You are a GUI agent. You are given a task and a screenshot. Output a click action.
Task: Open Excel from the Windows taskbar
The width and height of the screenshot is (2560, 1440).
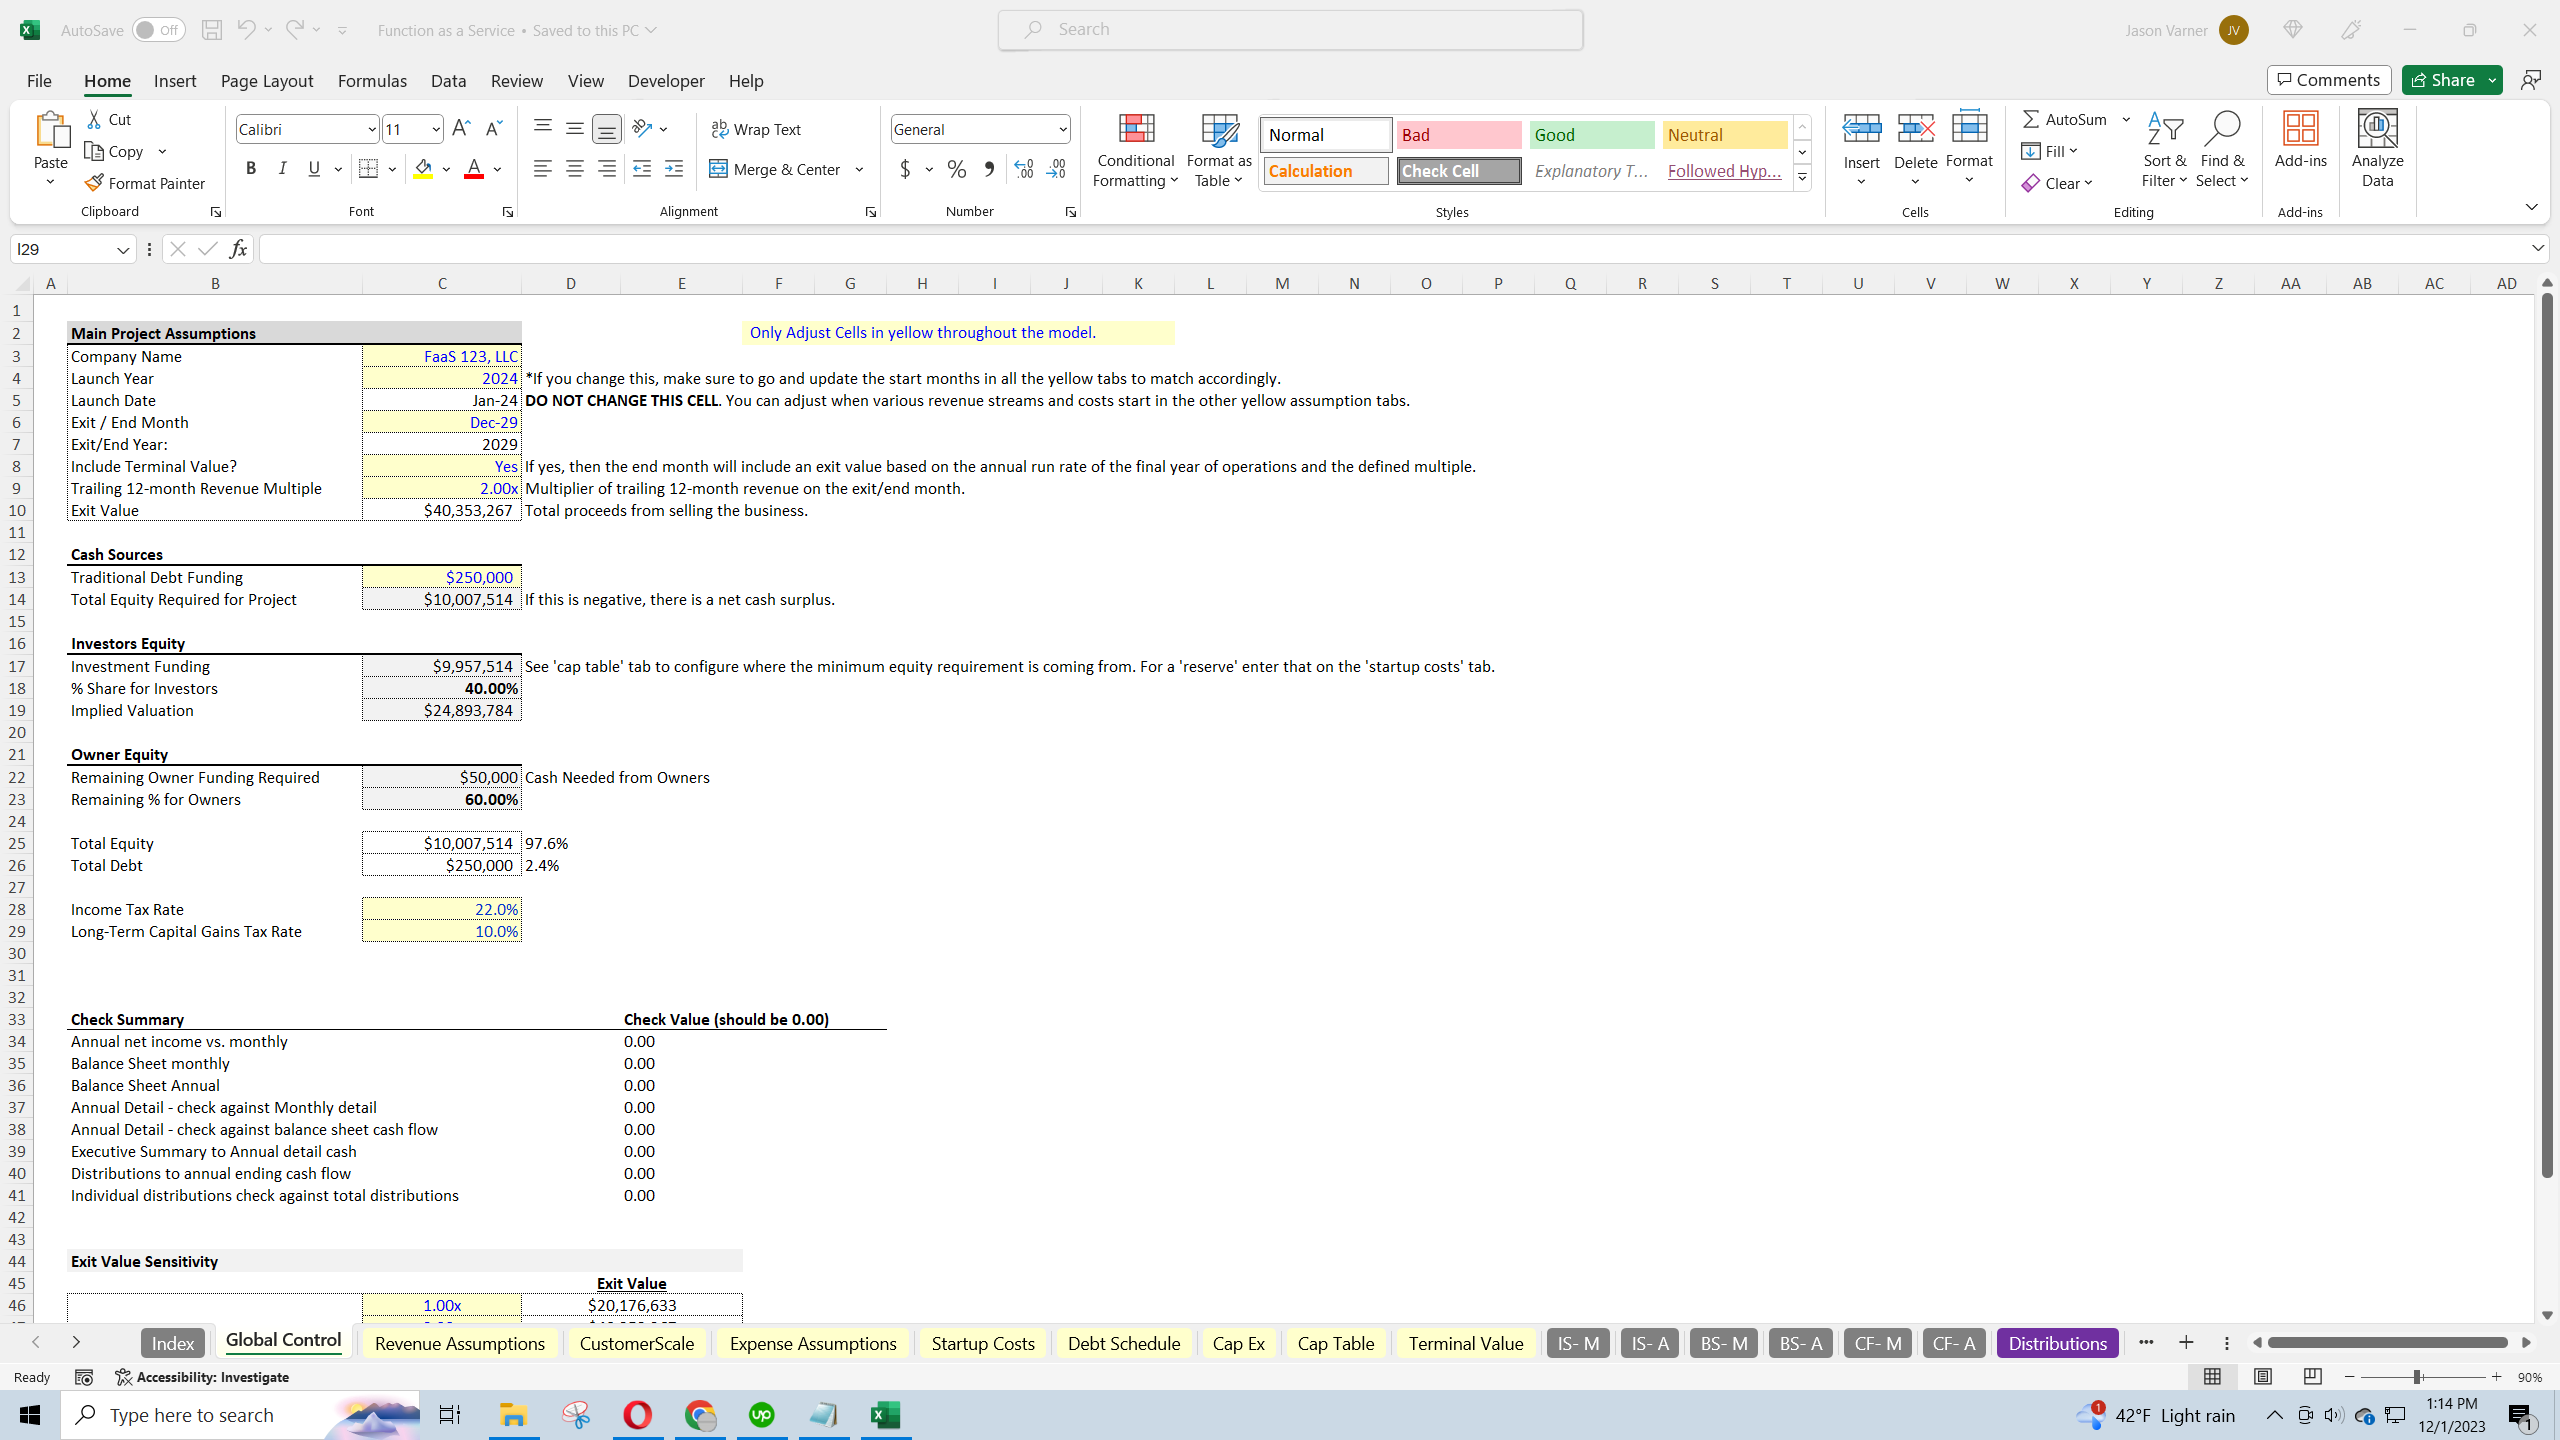[x=885, y=1415]
